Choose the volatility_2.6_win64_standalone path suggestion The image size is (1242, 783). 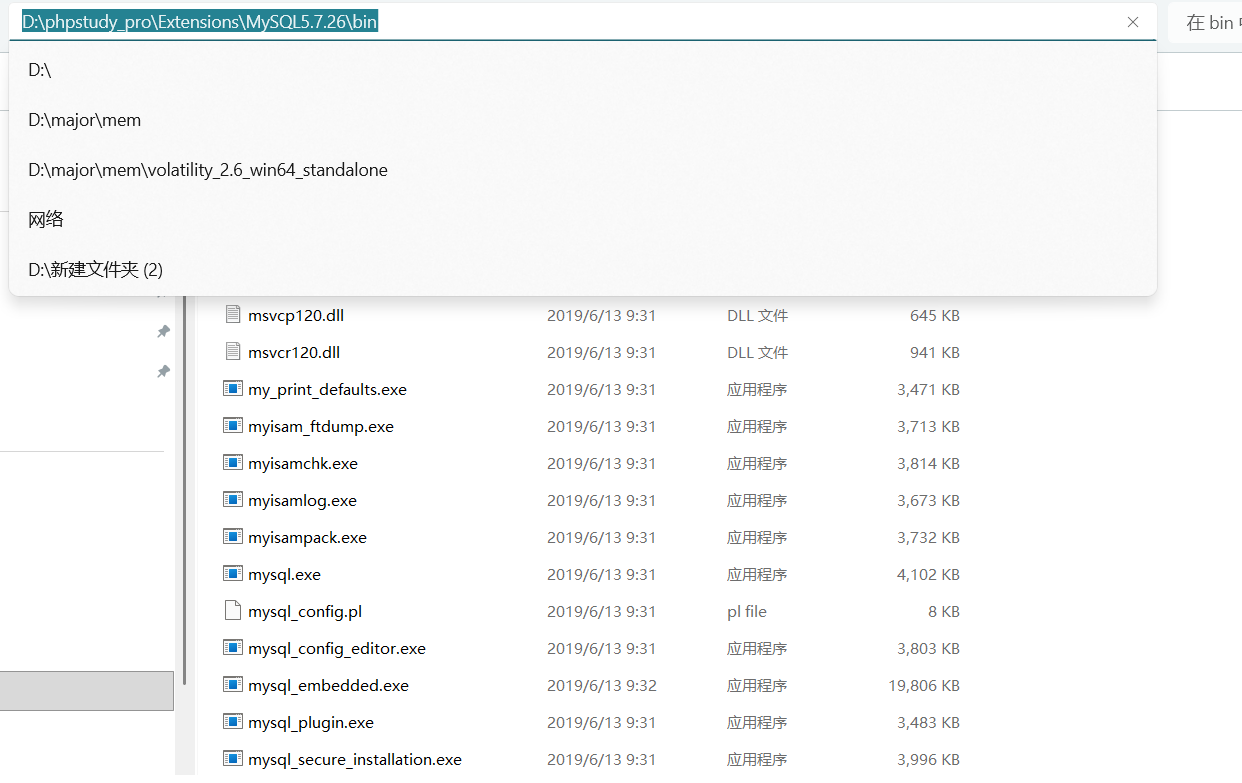[x=583, y=170]
